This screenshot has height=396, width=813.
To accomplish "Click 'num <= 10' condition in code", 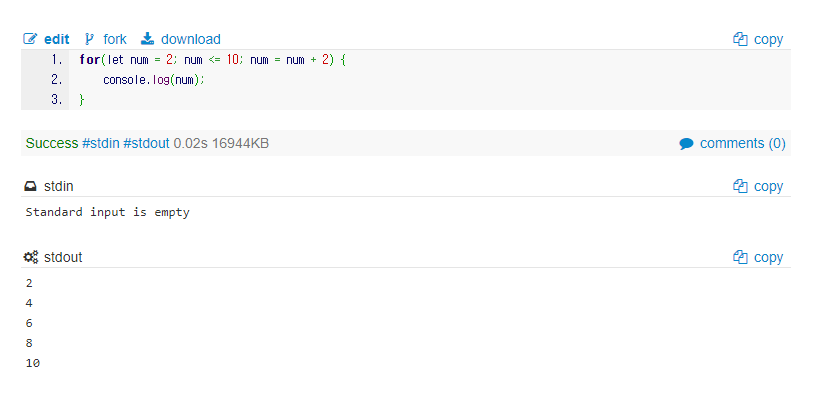I will coord(212,60).
